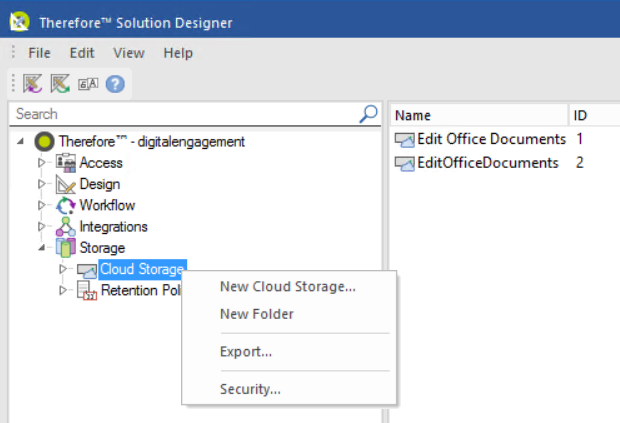Click the language translation toolbar icon
Image resolution: width=620 pixels, height=423 pixels.
88,84
